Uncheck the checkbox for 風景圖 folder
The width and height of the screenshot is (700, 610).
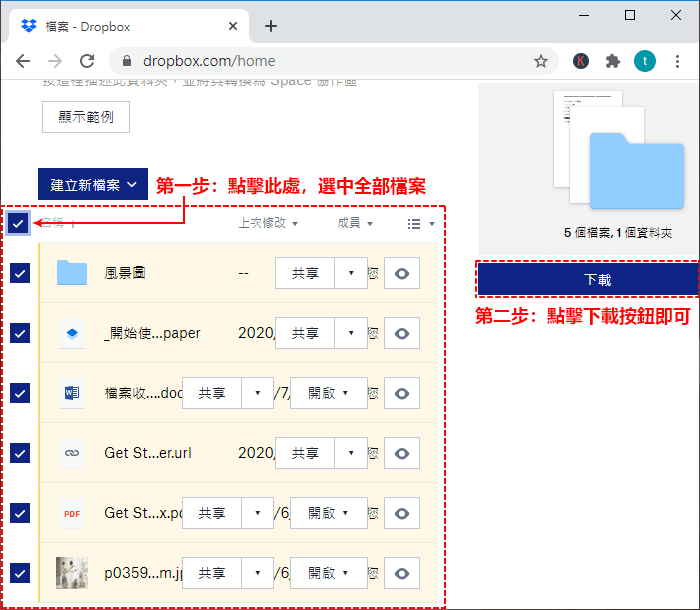pos(20,273)
